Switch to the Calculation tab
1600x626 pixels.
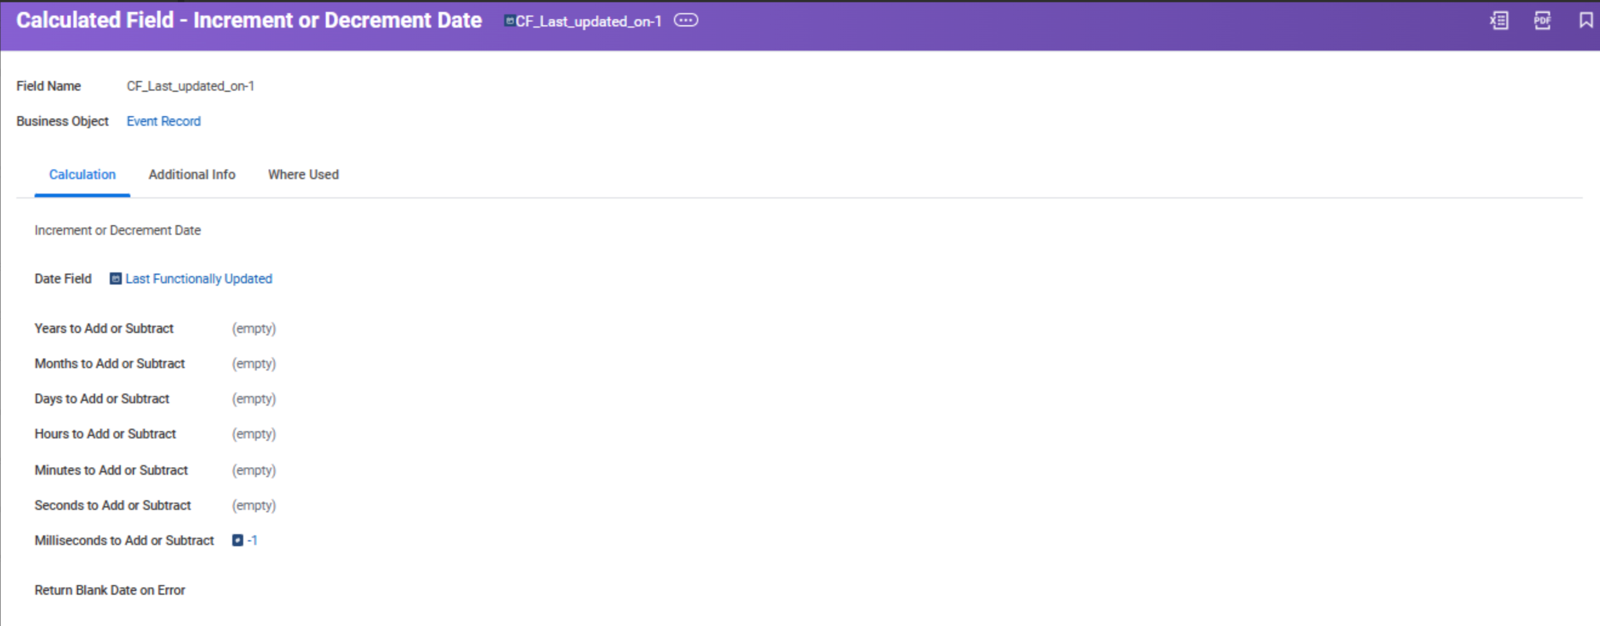click(82, 174)
